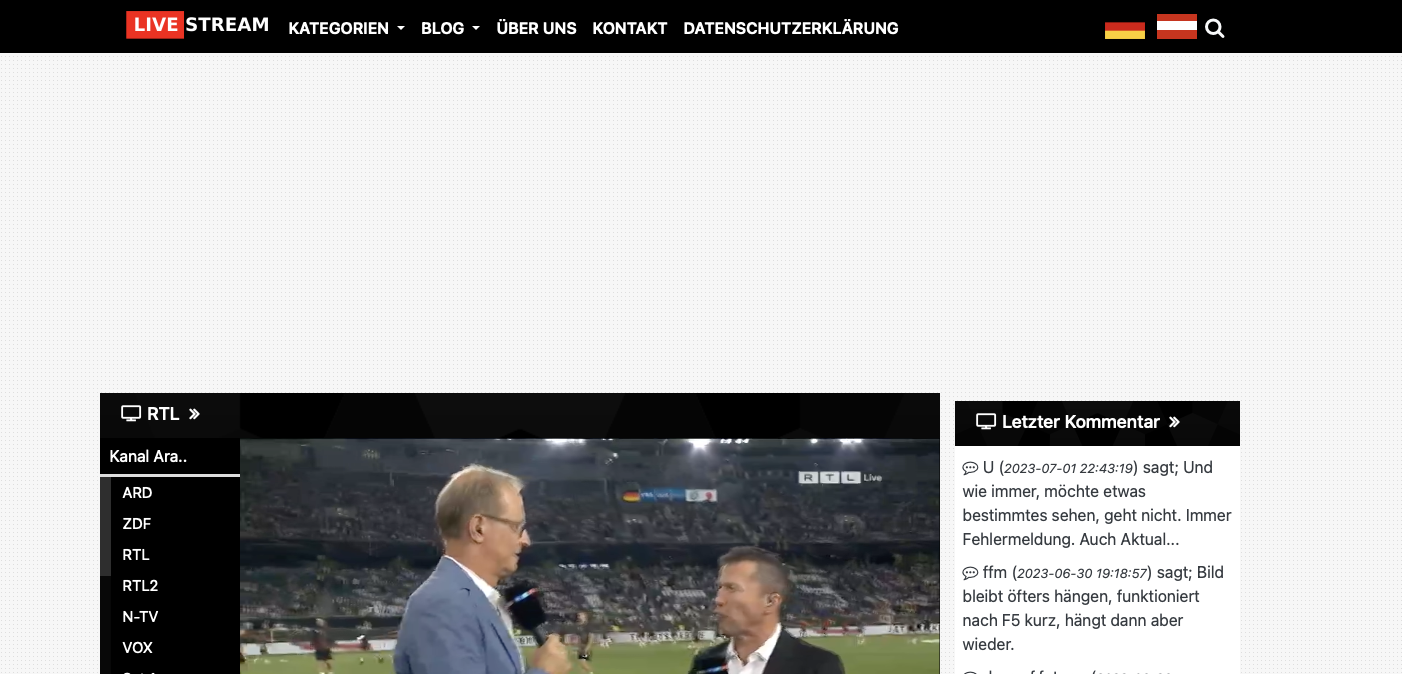
Task: Select the ARD channel
Action: tap(137, 493)
